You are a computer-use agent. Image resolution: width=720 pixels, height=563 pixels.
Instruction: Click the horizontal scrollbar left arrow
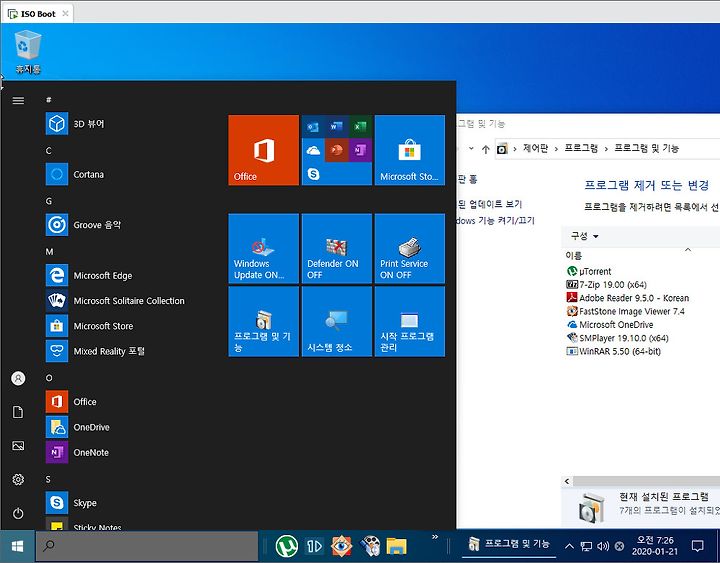[567, 481]
